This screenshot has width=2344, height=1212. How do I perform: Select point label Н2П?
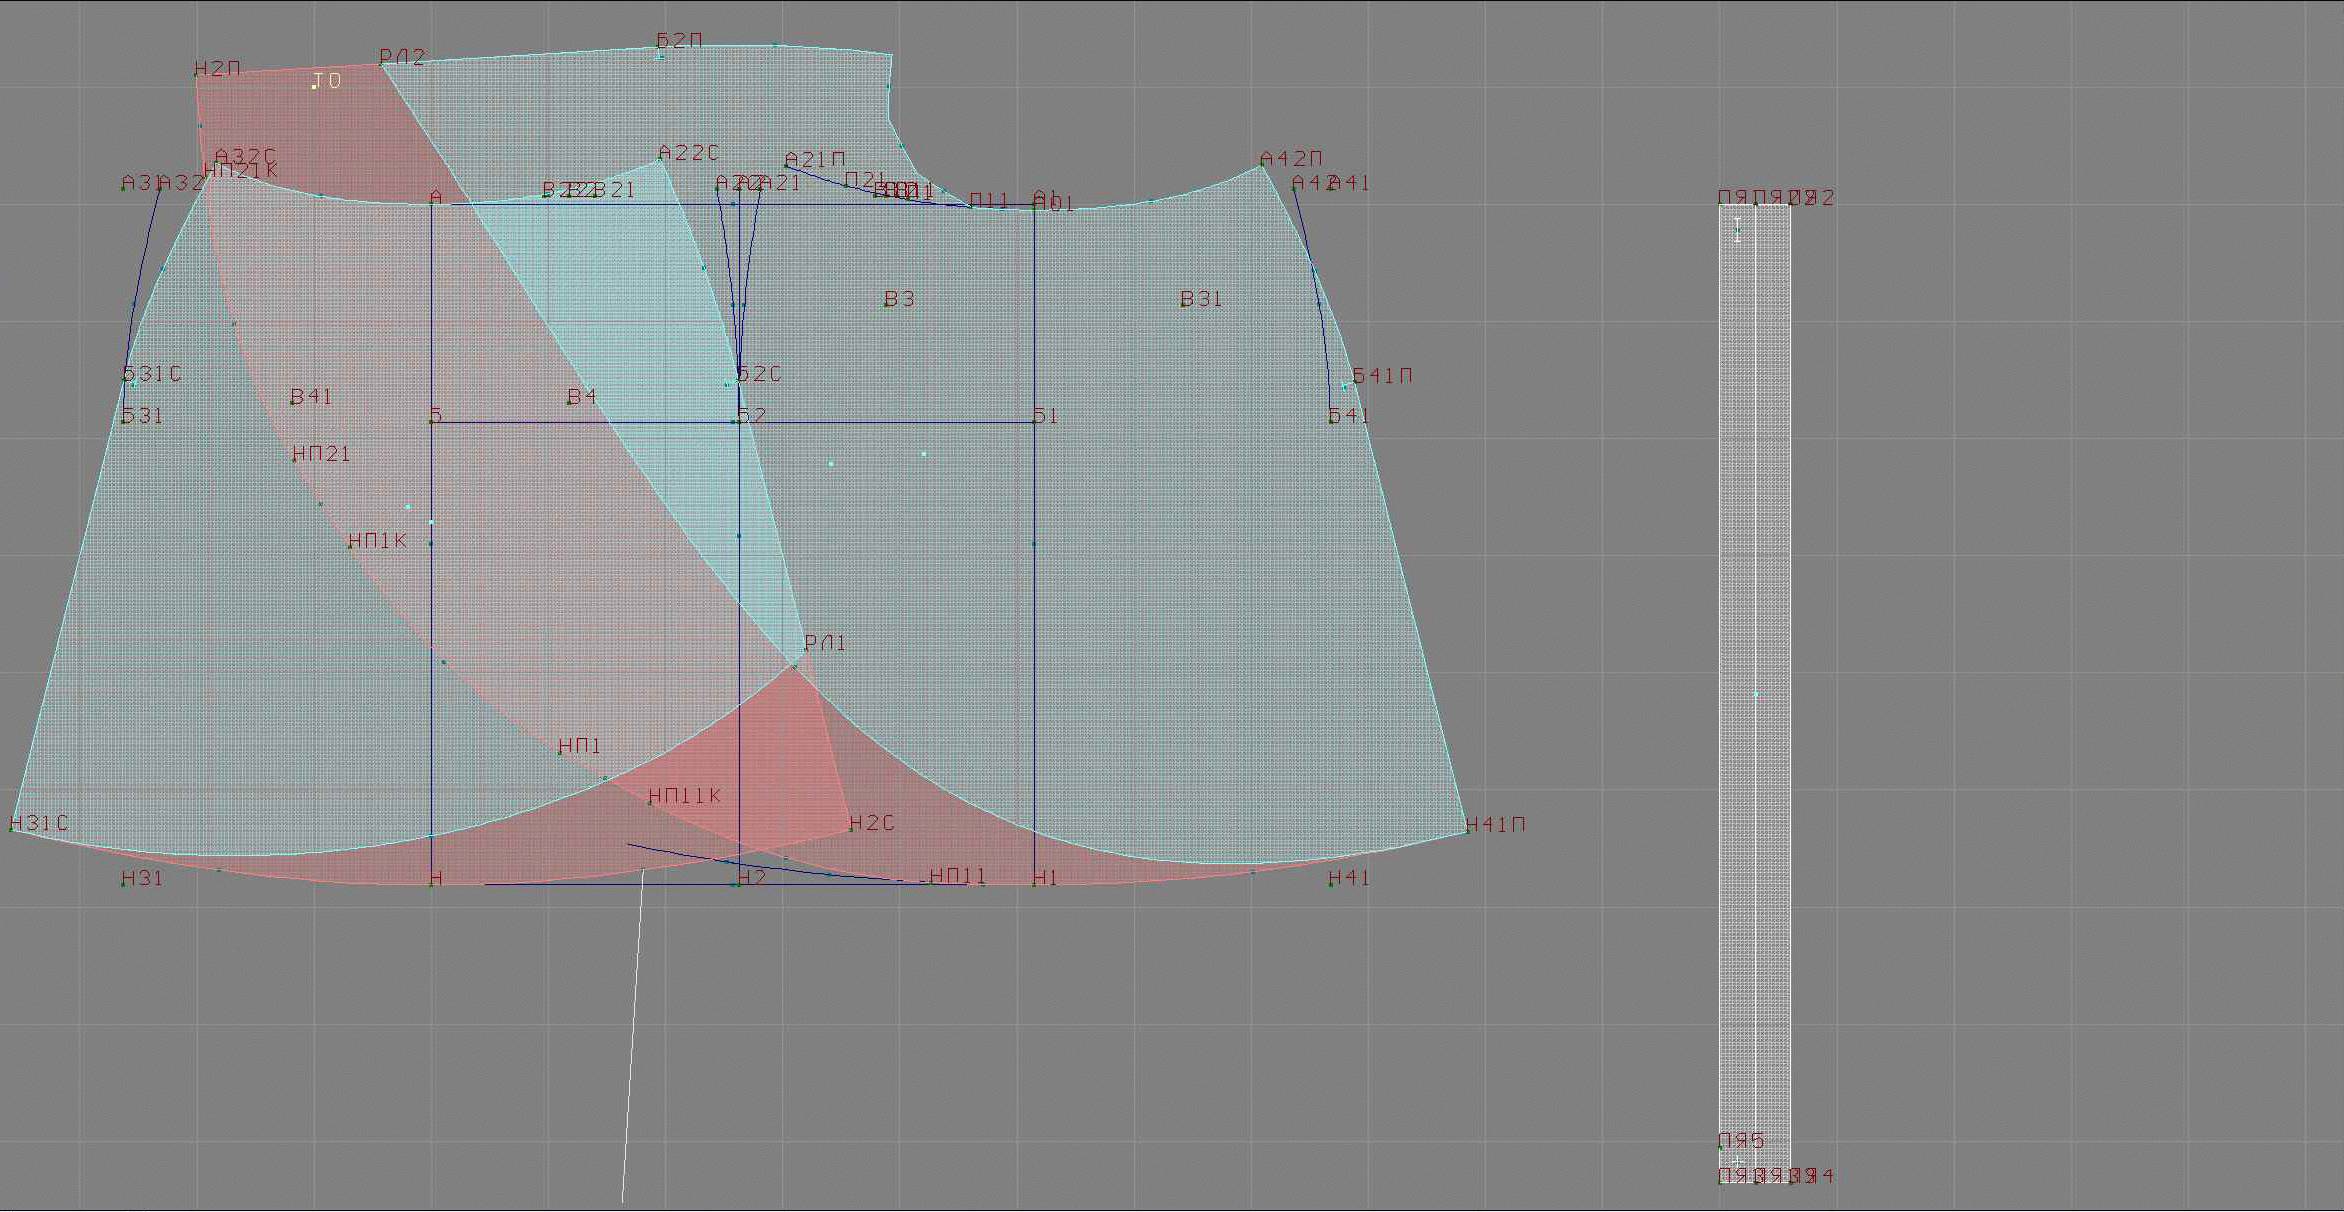[218, 69]
